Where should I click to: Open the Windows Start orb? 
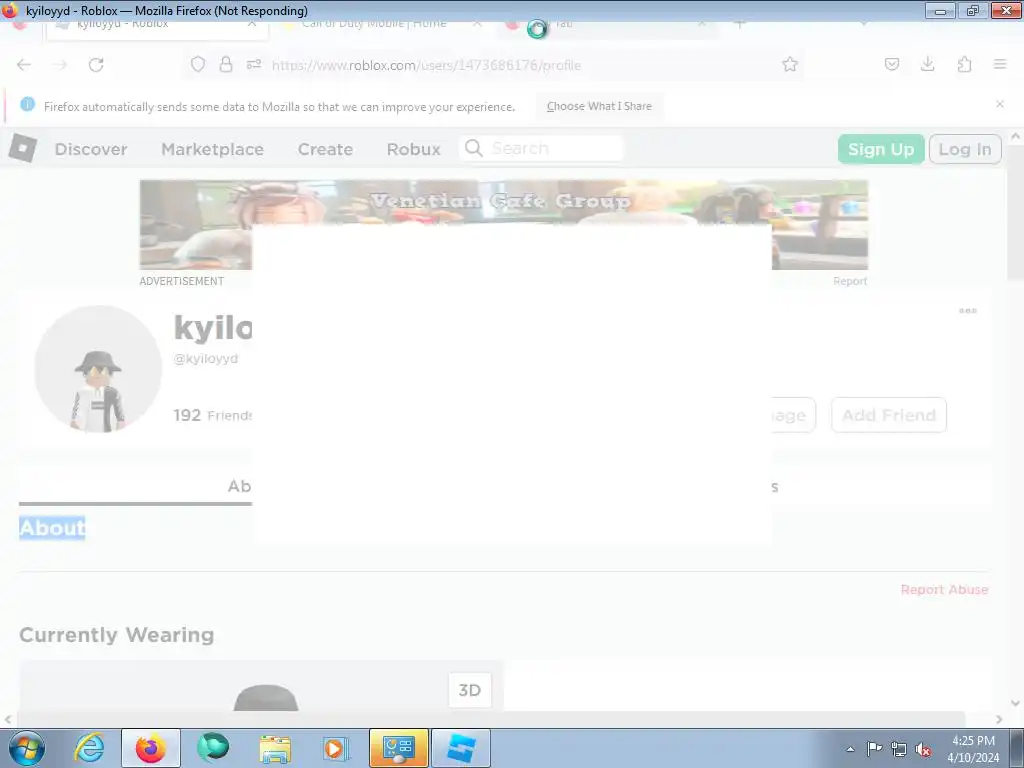tap(27, 748)
